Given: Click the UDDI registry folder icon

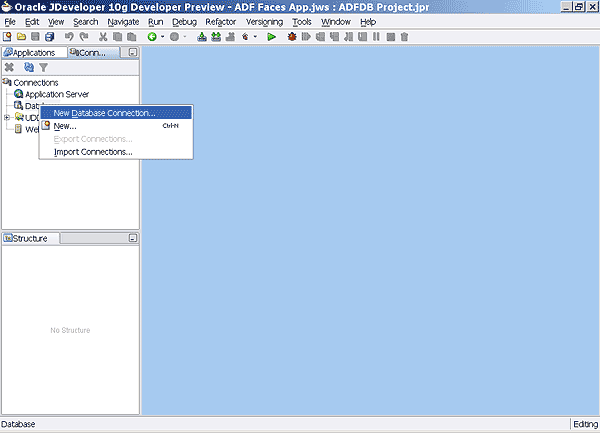Looking at the screenshot, I should [x=19, y=117].
